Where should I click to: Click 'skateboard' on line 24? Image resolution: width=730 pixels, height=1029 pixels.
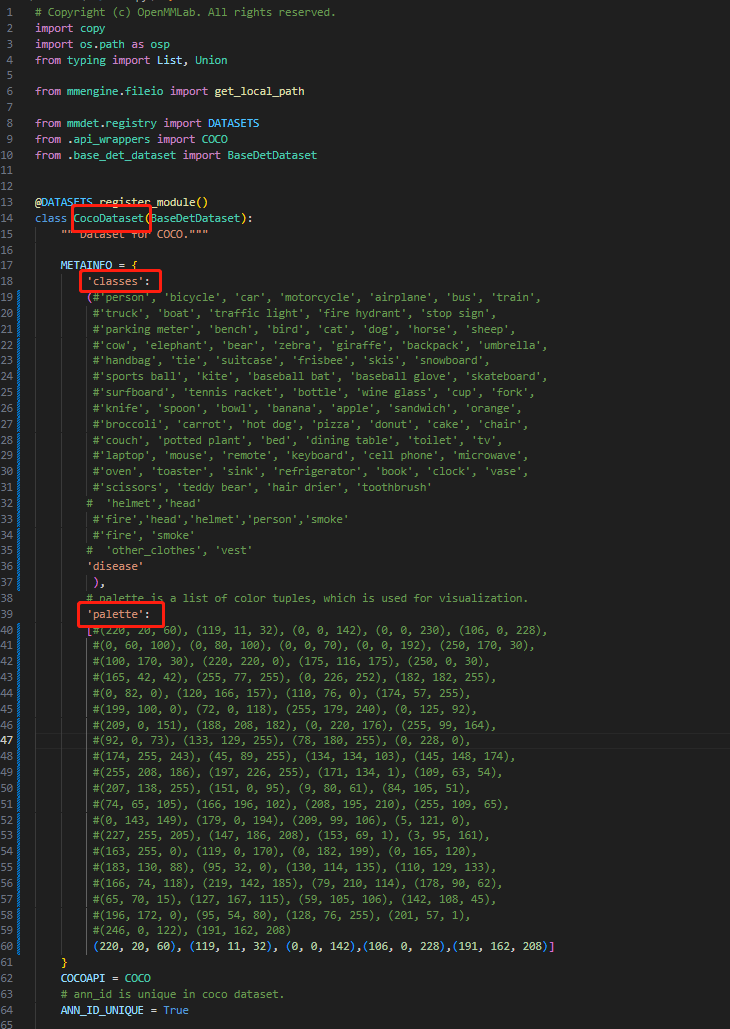click(504, 377)
